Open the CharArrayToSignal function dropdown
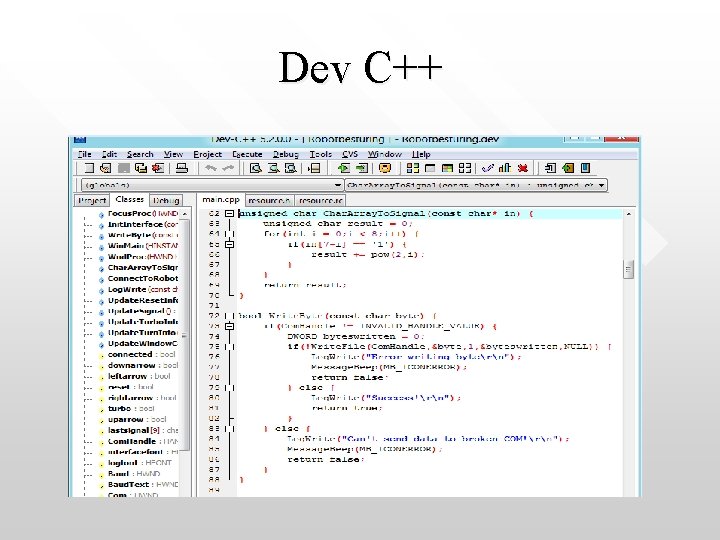Screen dimensions: 720x540 coord(476,185)
